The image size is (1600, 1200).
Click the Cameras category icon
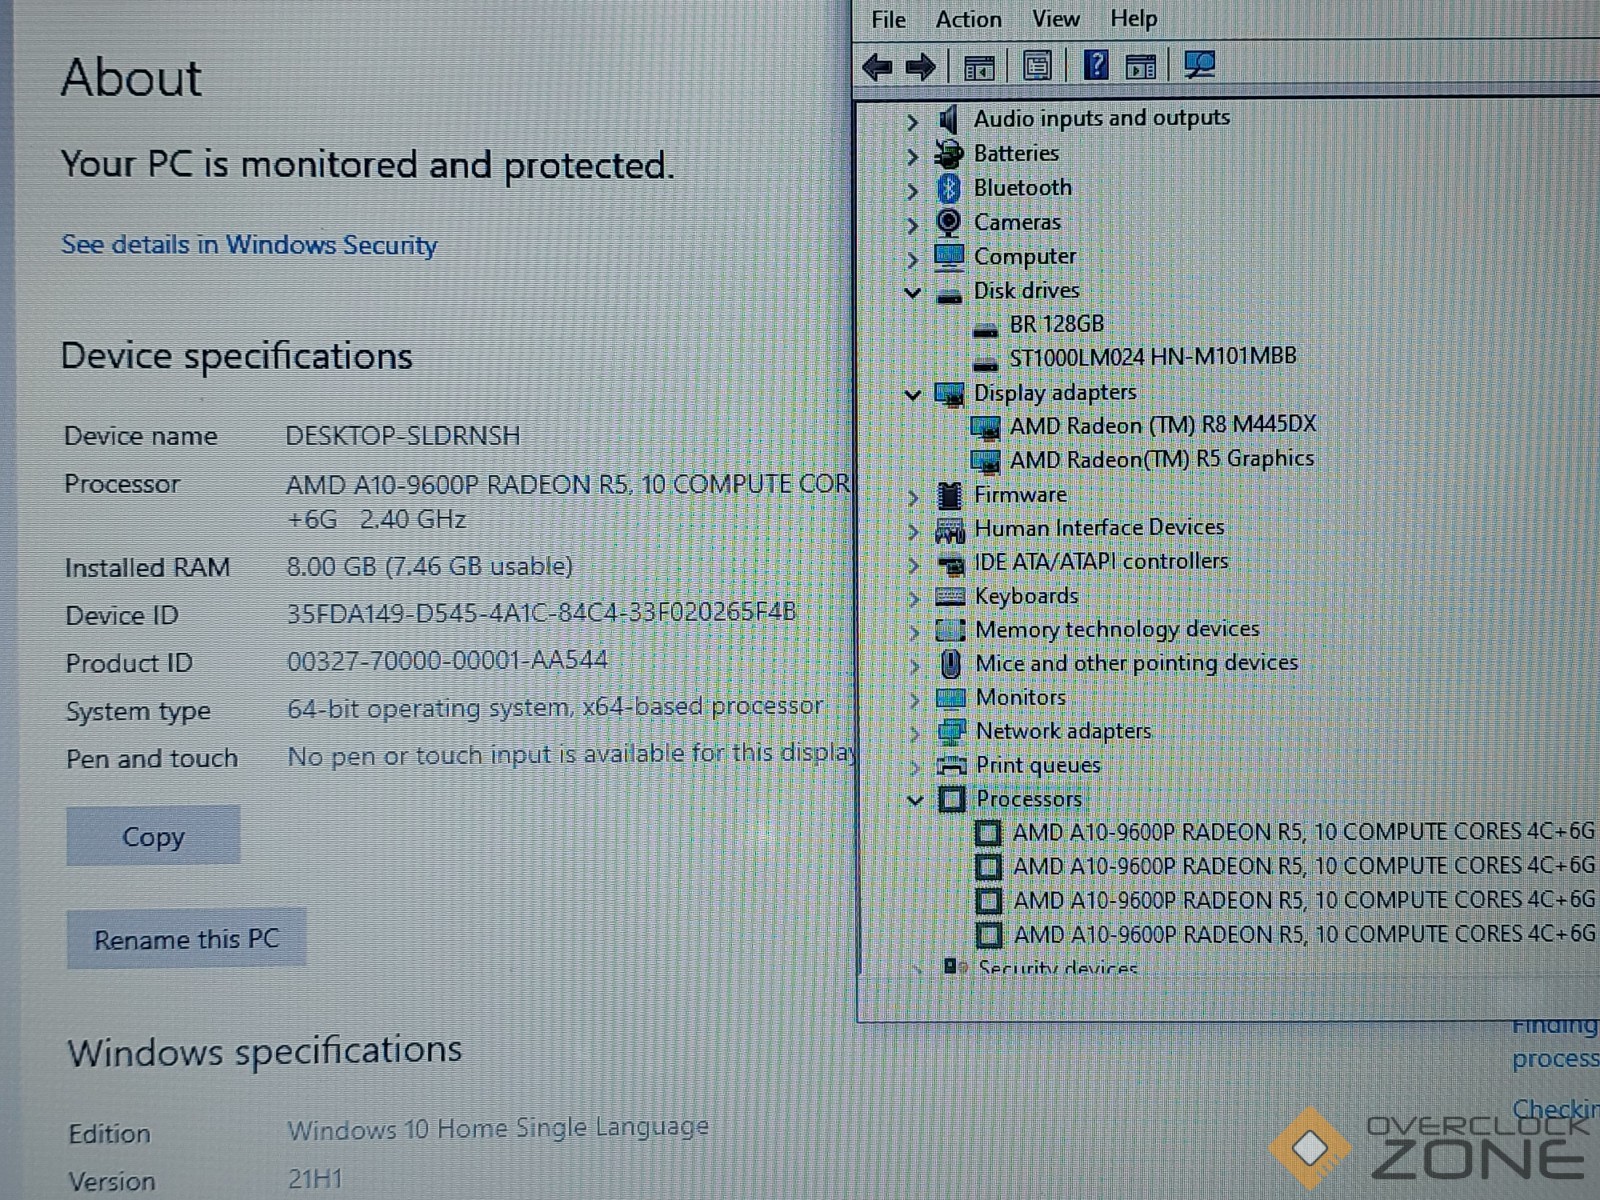point(948,222)
